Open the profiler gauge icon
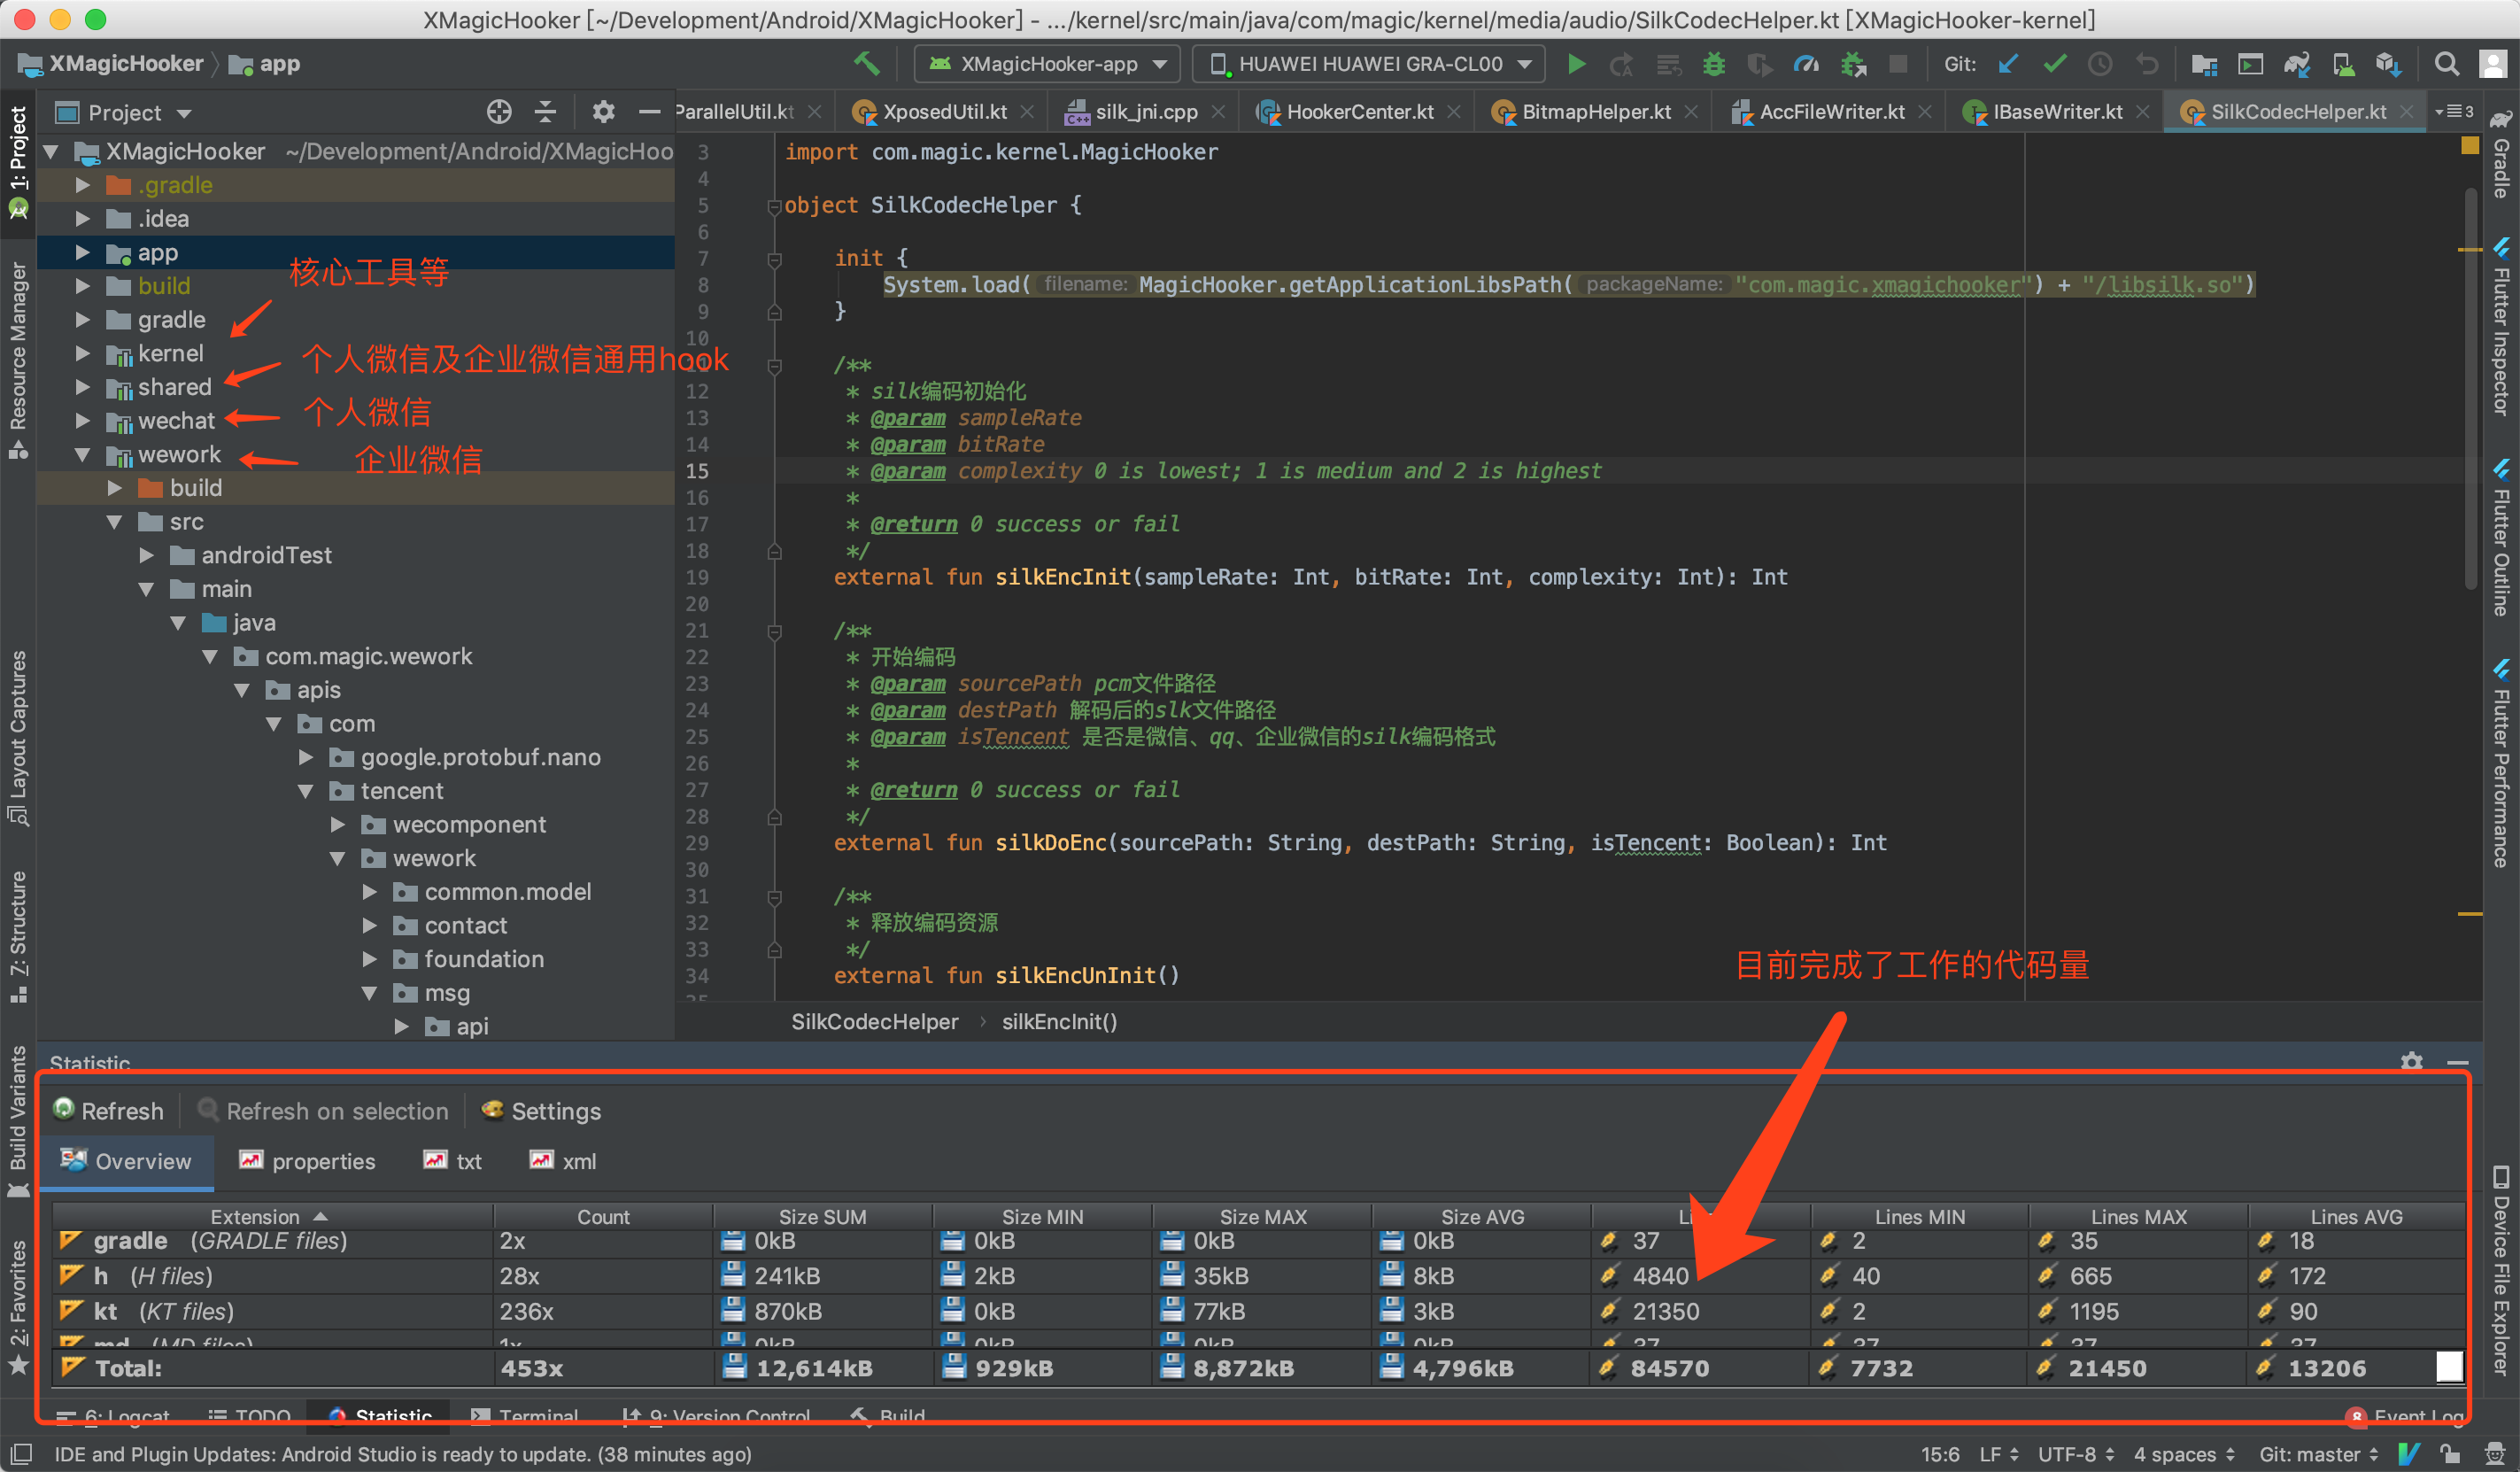This screenshot has height=1472, width=2520. coord(1806,64)
